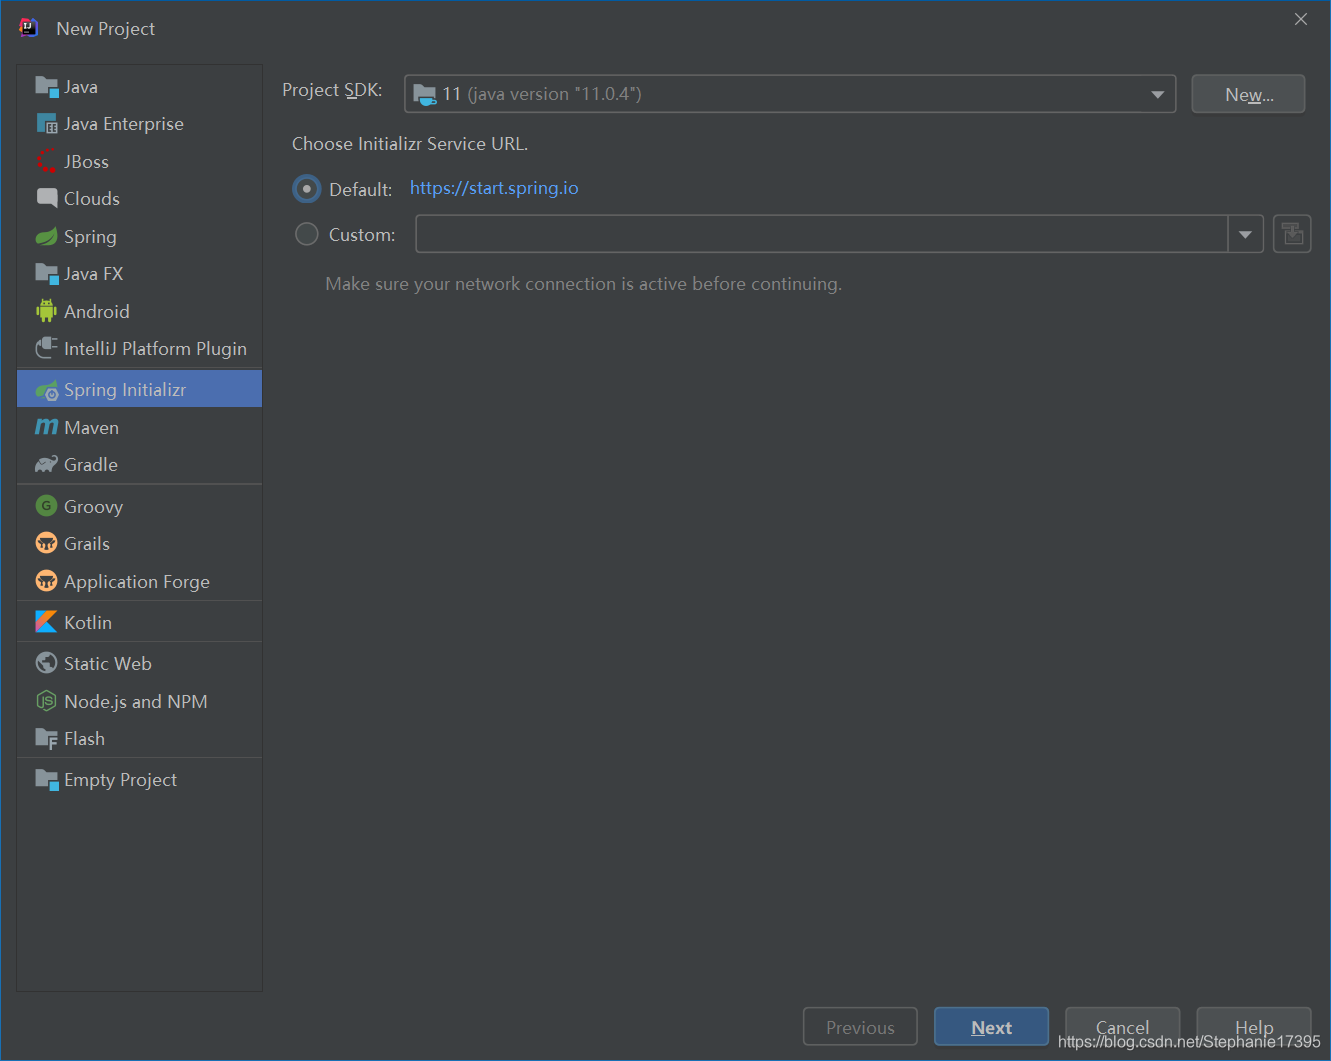Select Node.js and NPM label
The image size is (1331, 1061).
coord(136,701)
